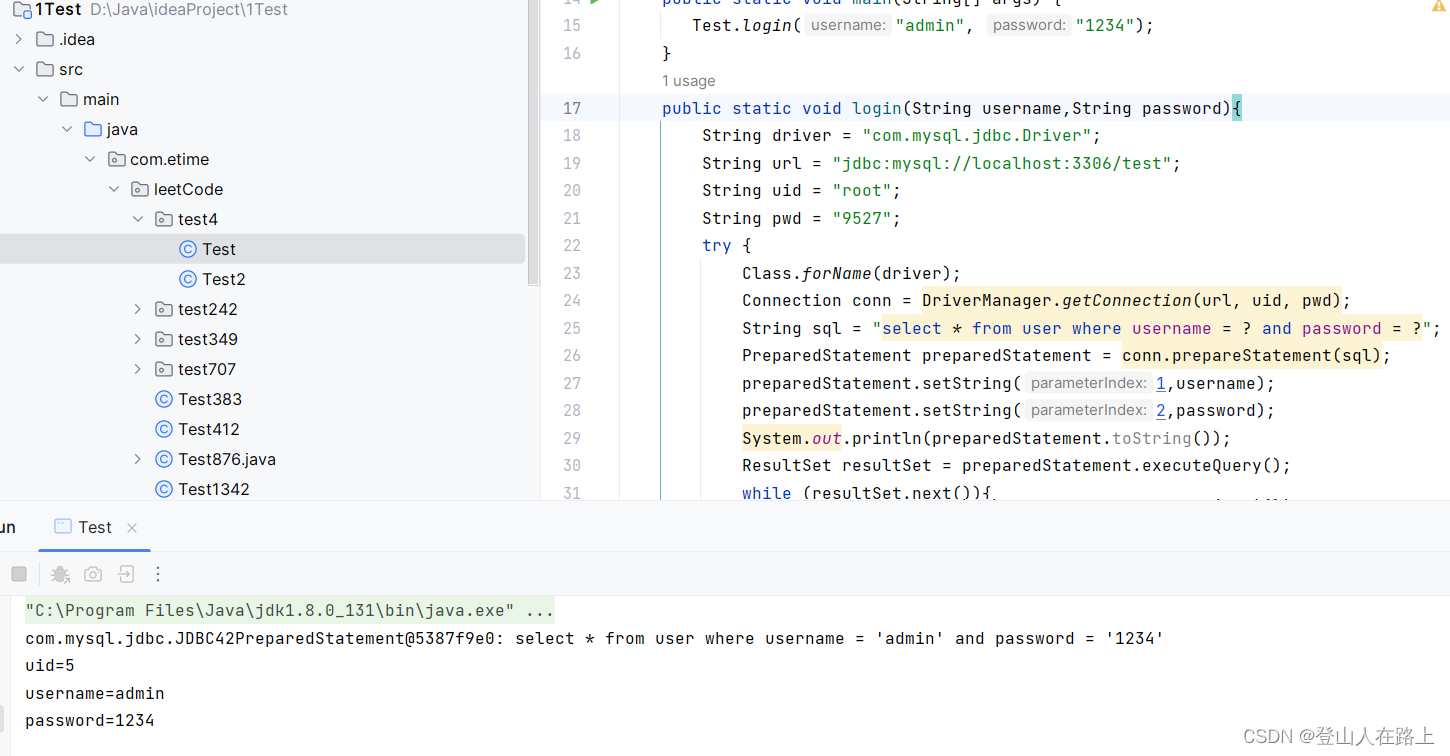
Task: Click the src folder icon
Action: (x=44, y=69)
